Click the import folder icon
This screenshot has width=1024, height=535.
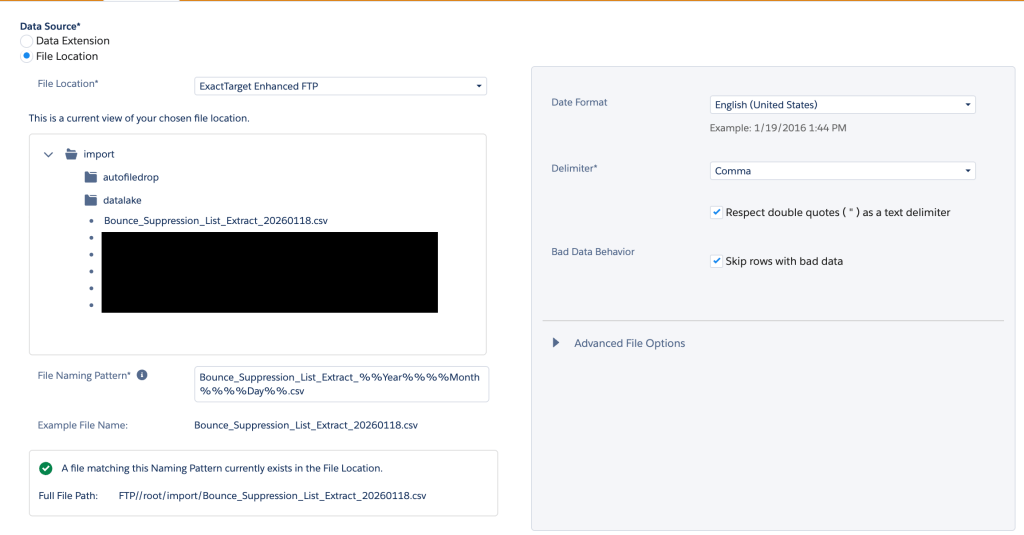71,154
